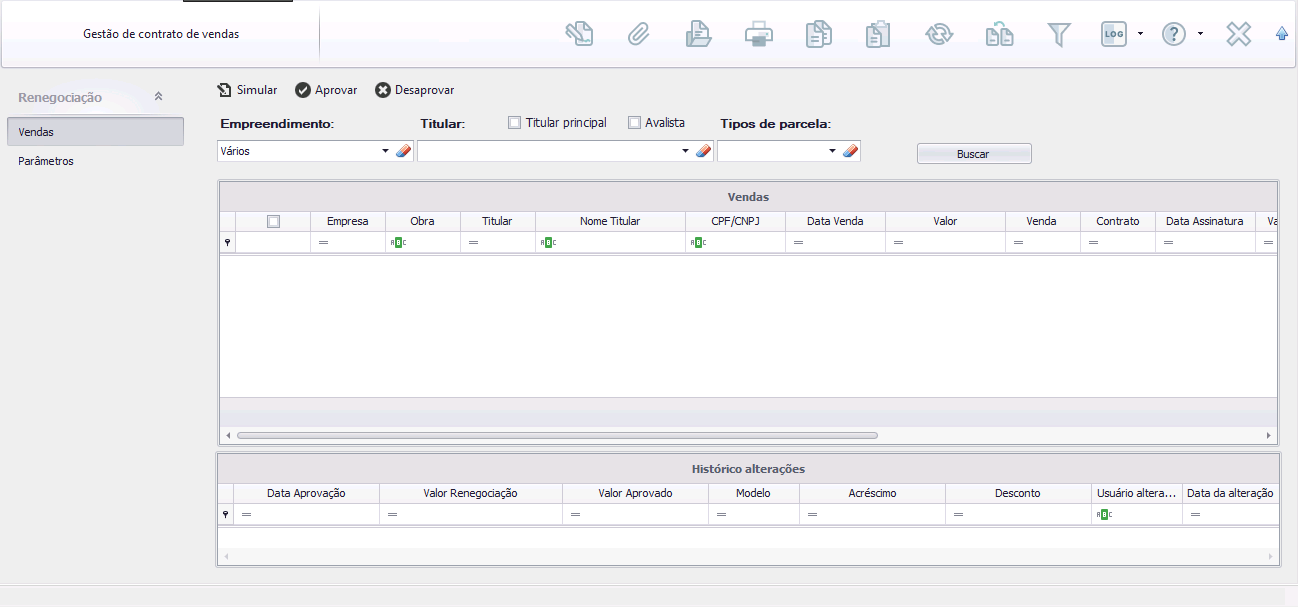Select Vendas in the side menu

point(95,132)
